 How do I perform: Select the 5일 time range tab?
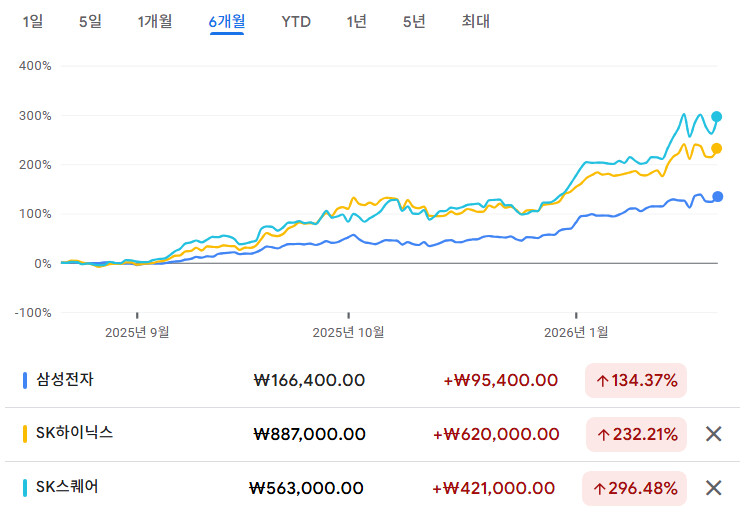pyautogui.click(x=90, y=21)
